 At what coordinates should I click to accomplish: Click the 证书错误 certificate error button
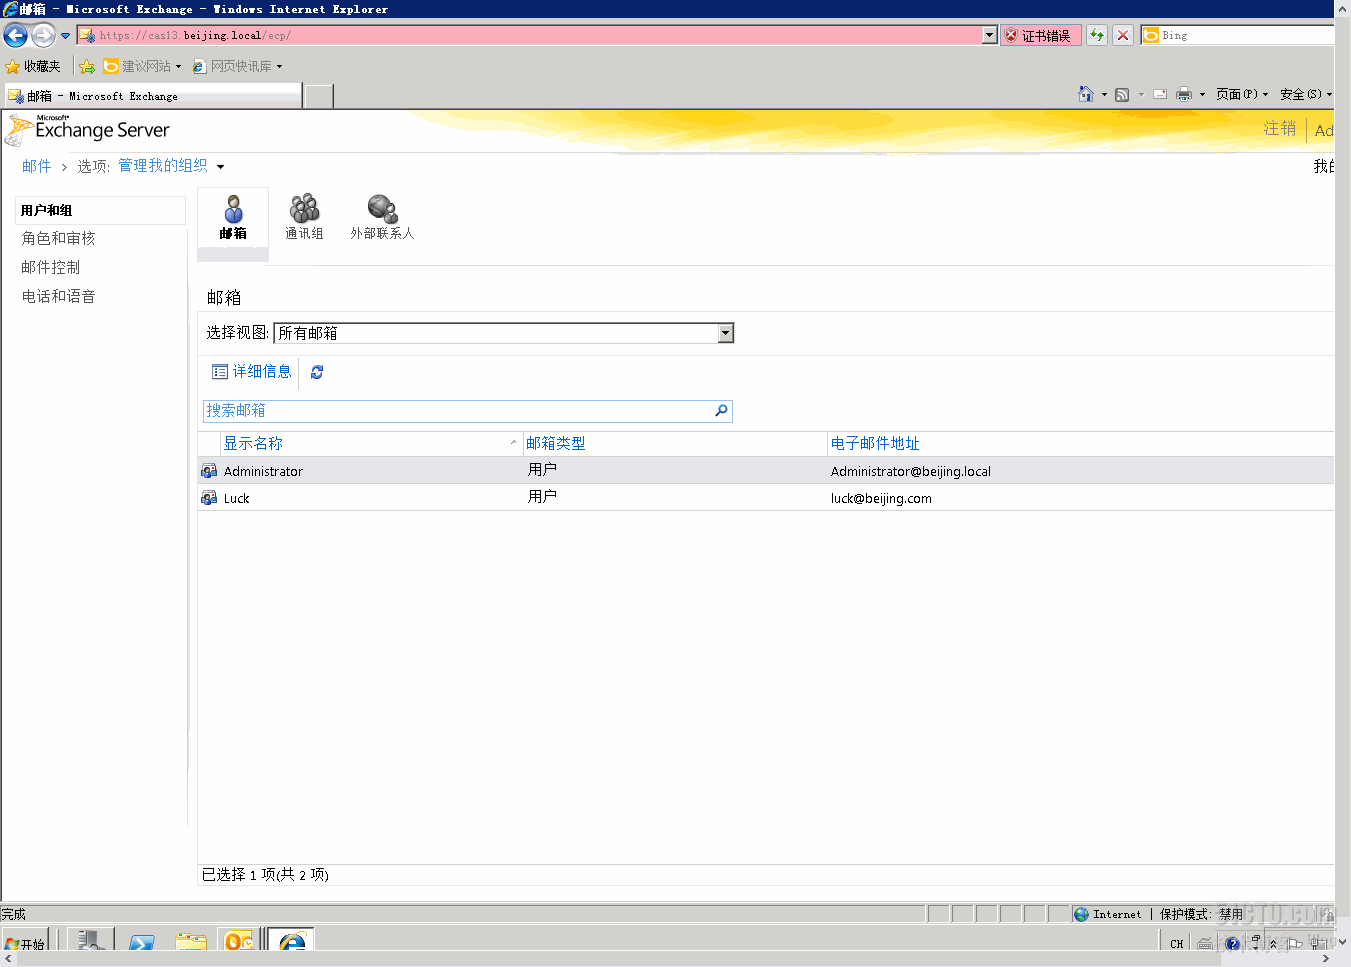1040,35
